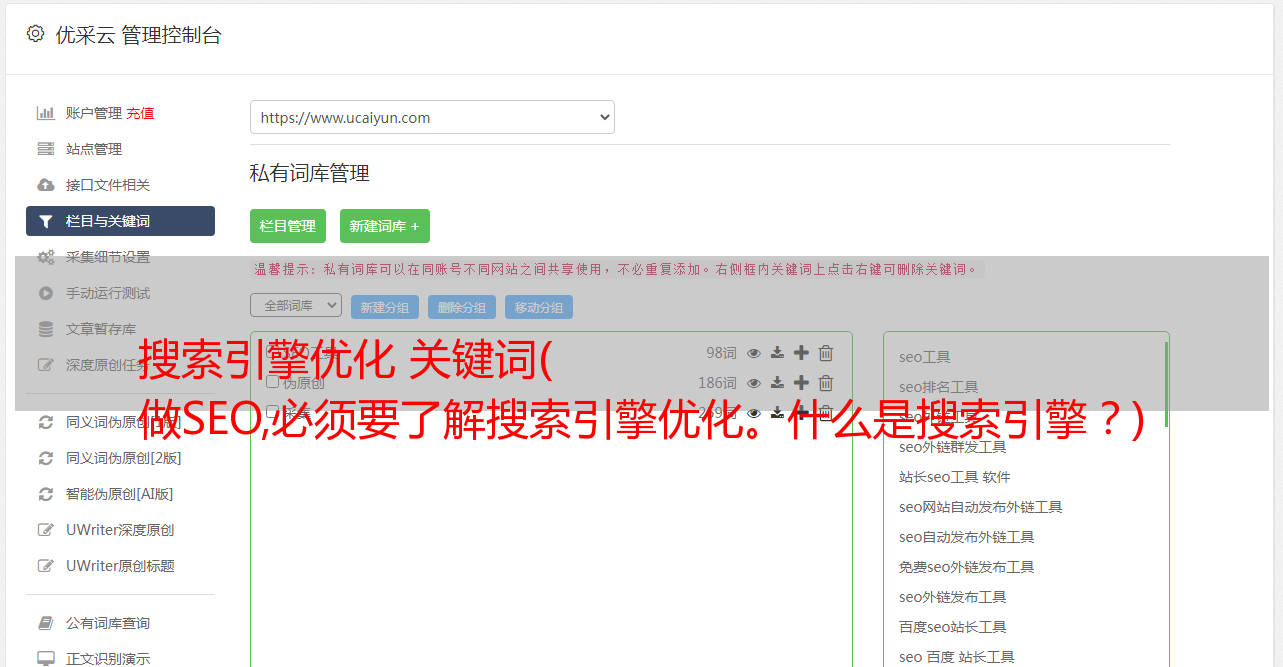Screen dimensions: 1283x667
Task: Go to 站点管理 in the sidebar
Action: 94,149
